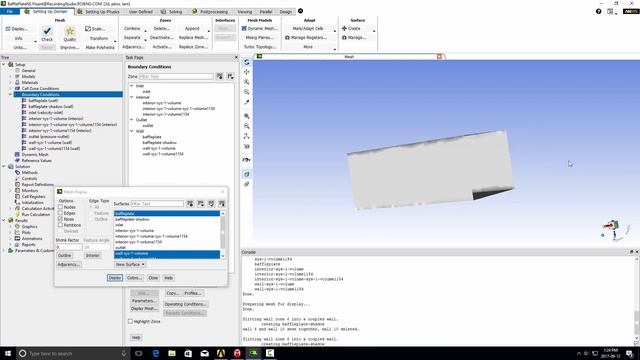Select the zoom in/out tool
640x360 pixels.
coord(247,82)
